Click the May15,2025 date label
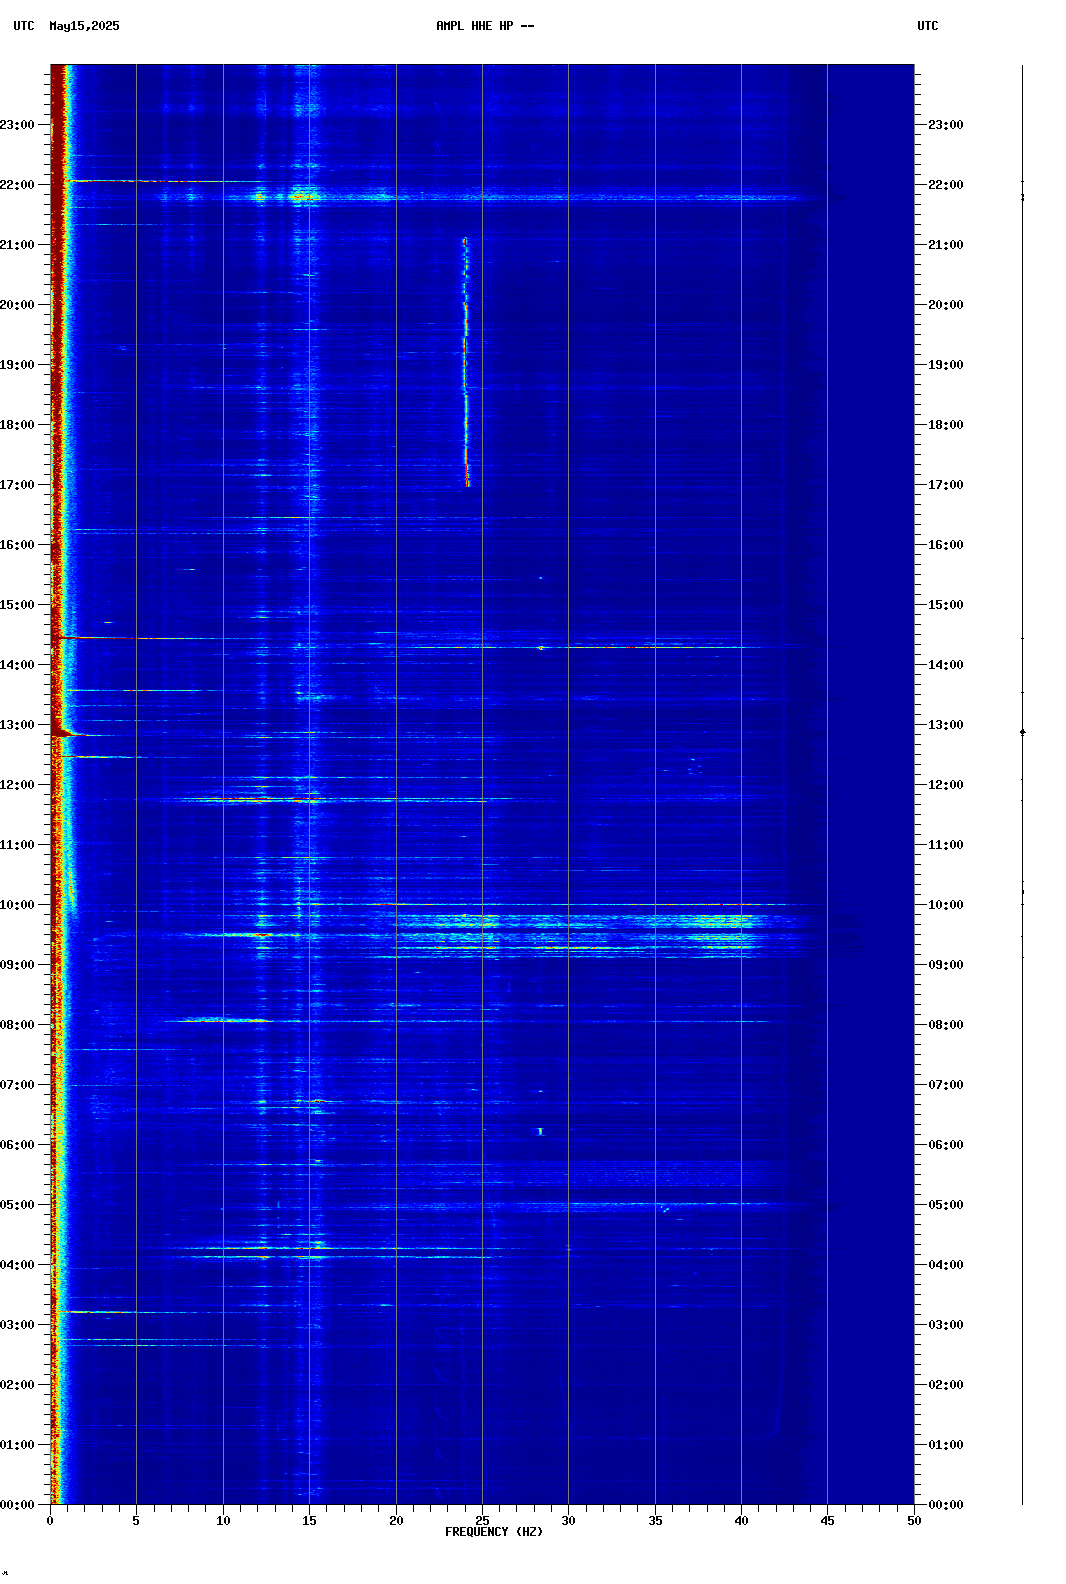Screen dimensions: 1066x1584 point(84,26)
